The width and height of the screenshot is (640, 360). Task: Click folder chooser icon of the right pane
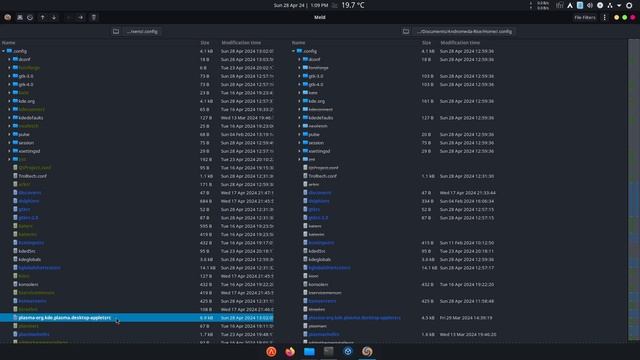(406, 31)
